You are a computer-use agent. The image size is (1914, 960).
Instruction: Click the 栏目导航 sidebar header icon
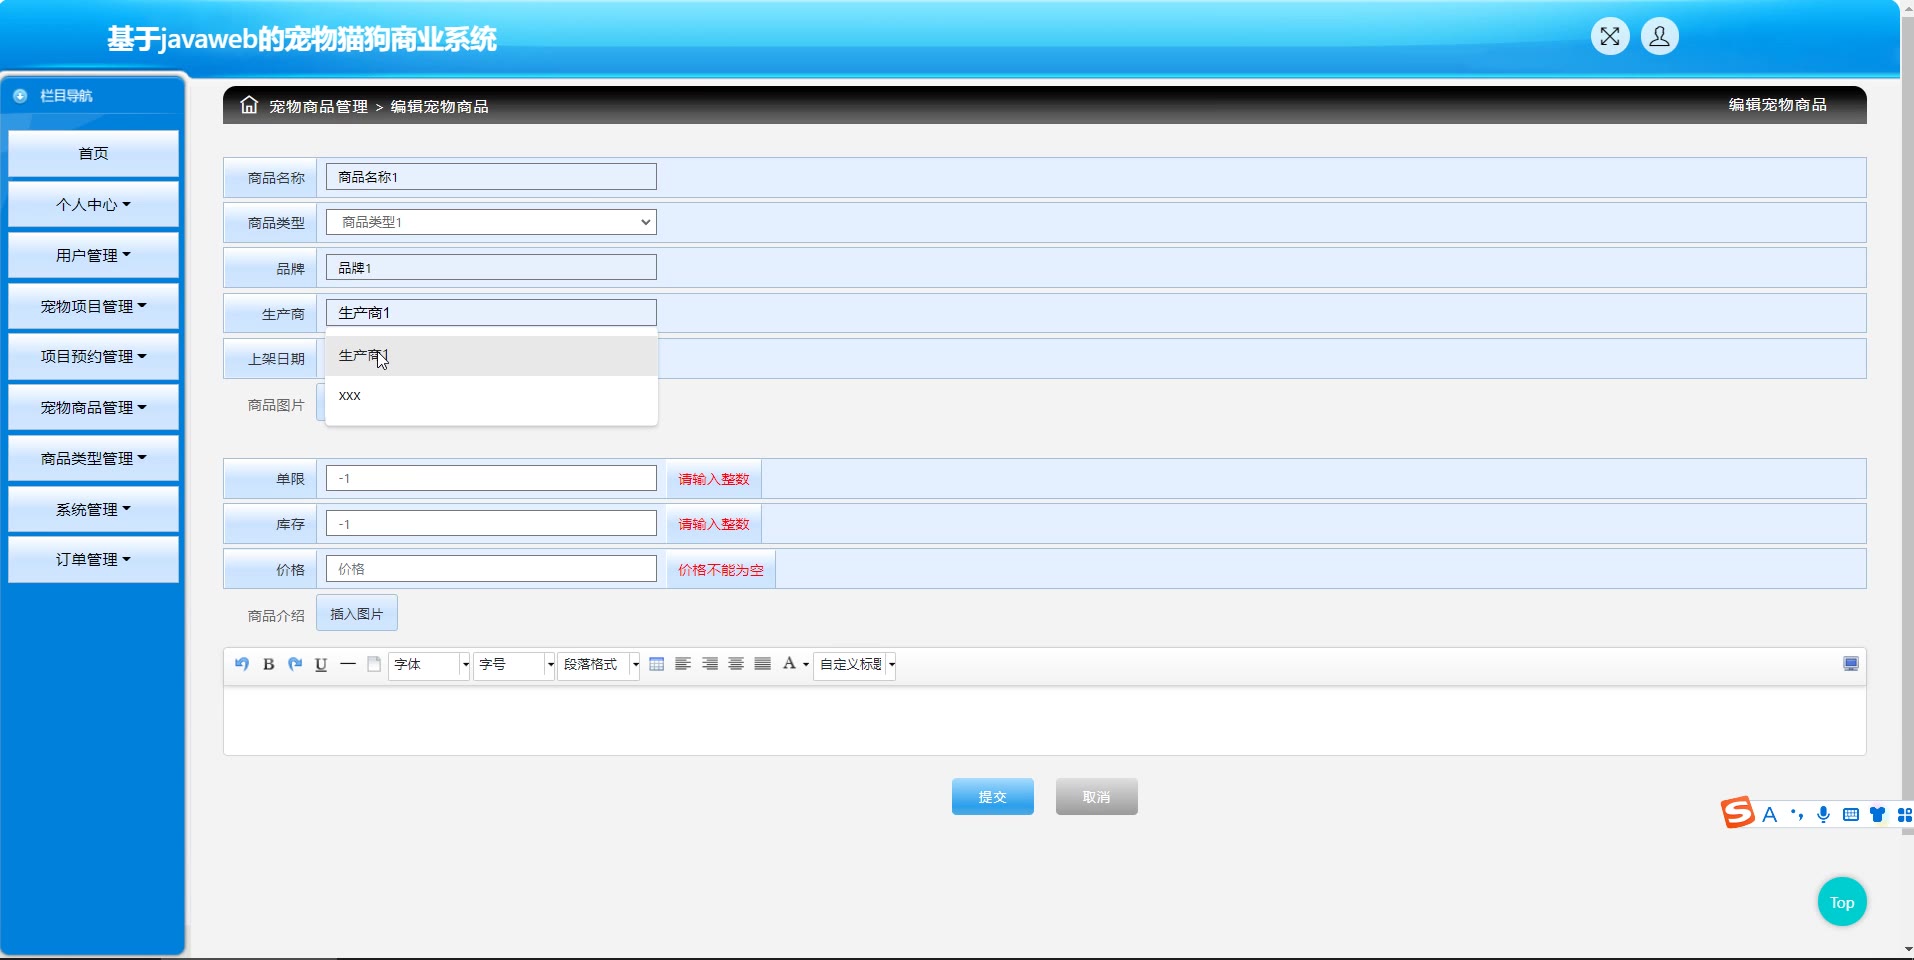(x=20, y=96)
